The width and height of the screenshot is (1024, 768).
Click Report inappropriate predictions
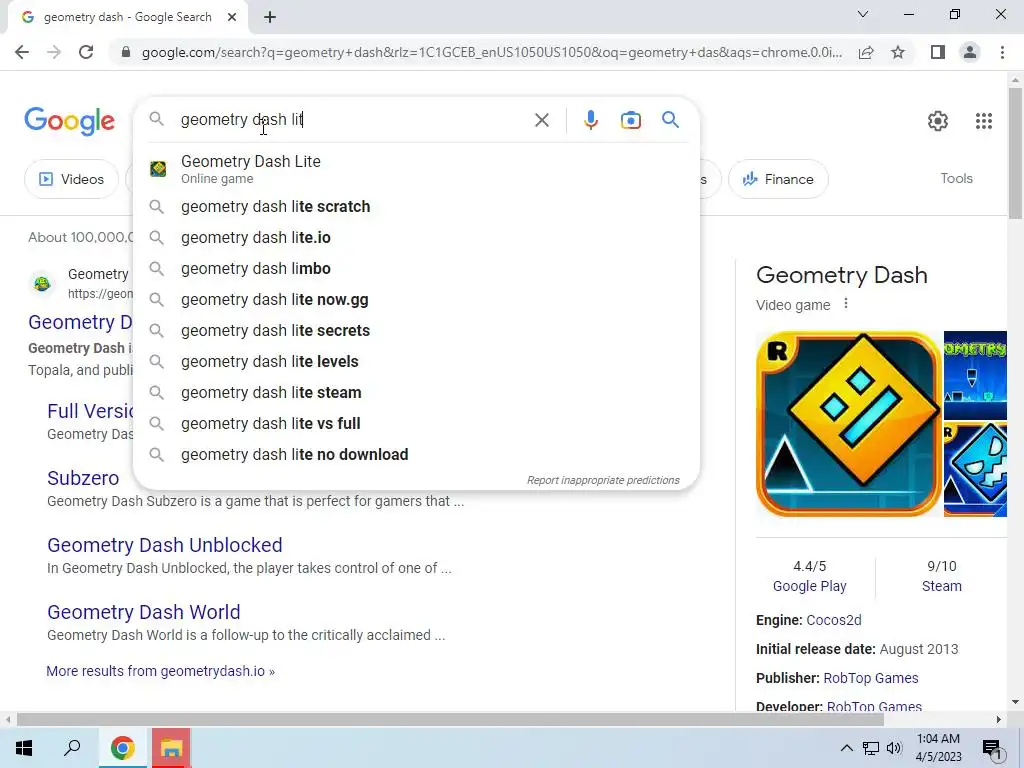tap(603, 480)
